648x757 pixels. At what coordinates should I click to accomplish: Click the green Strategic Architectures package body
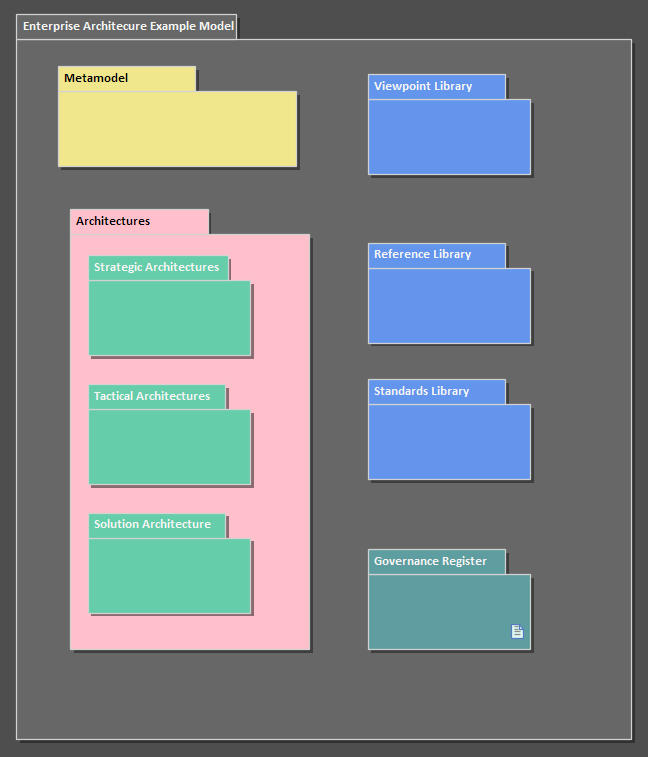click(169, 318)
